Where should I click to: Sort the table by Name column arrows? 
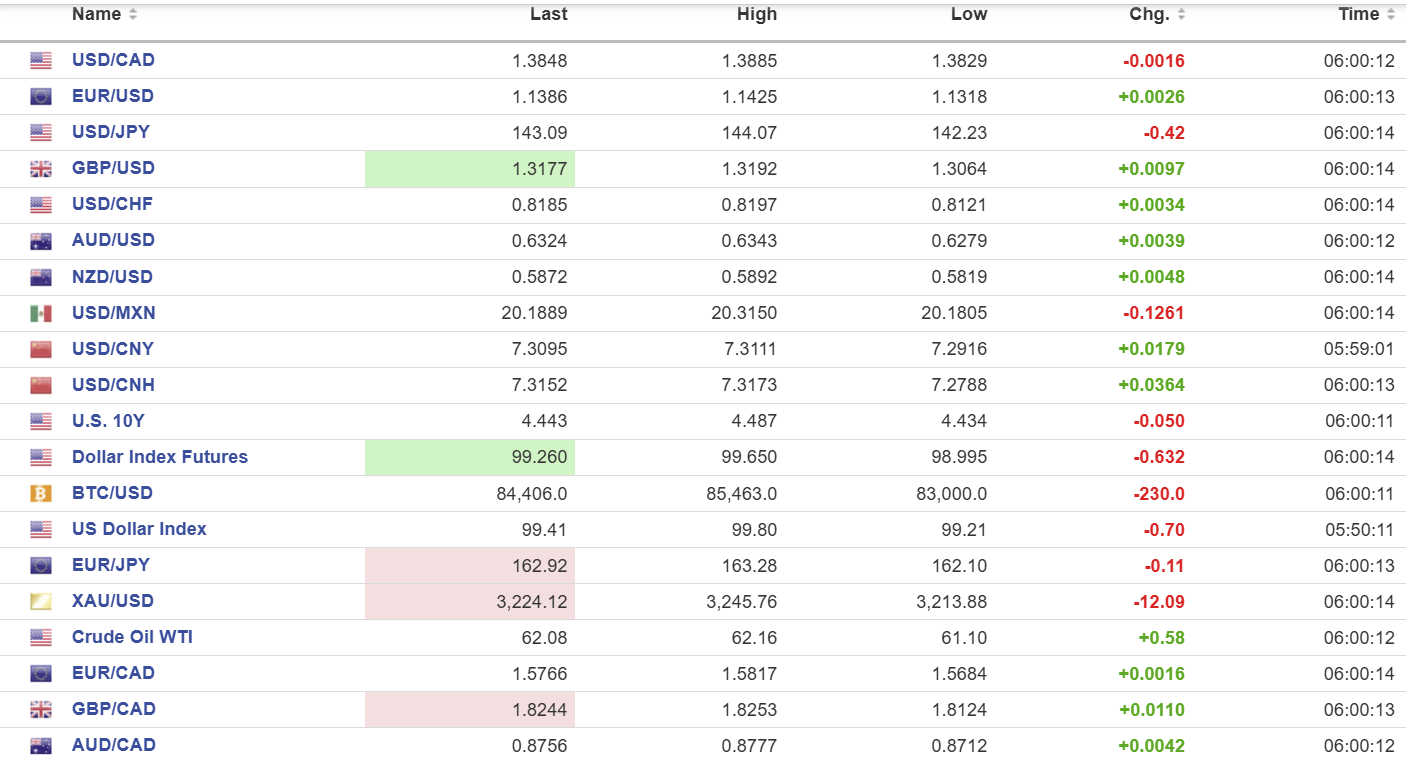pos(134,15)
